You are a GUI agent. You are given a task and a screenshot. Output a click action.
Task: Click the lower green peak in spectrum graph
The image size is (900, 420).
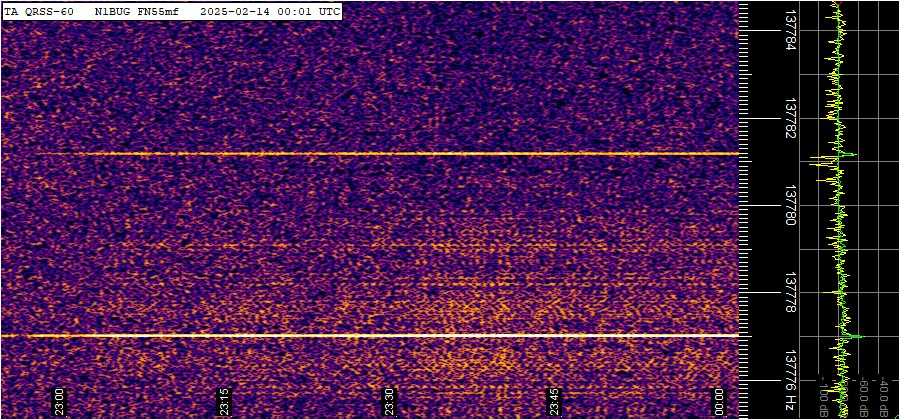click(x=858, y=337)
